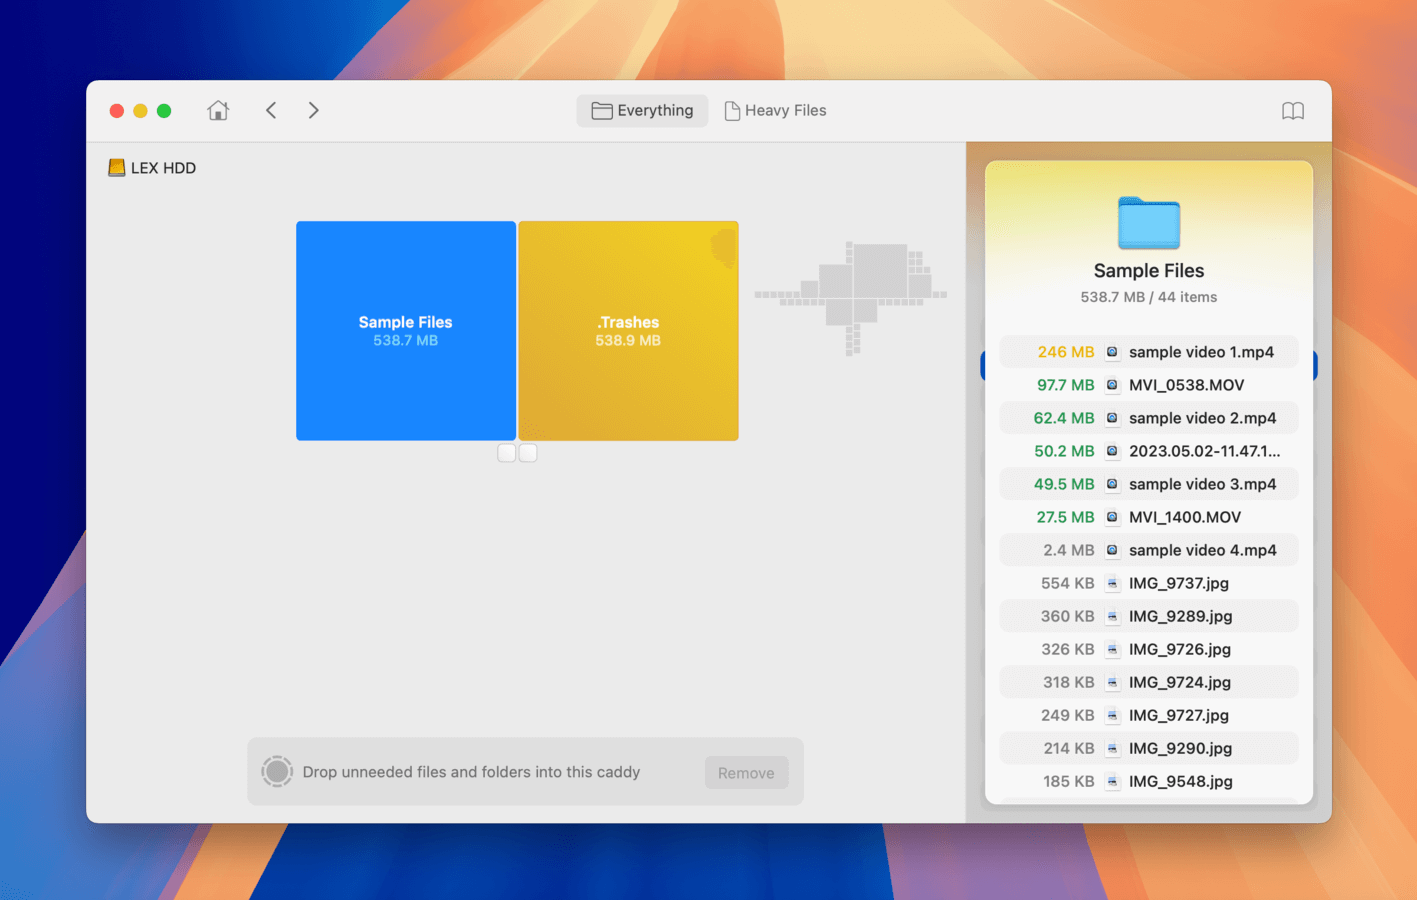Click the left tiny block under Sample Files
The image size is (1417, 900).
(x=507, y=453)
